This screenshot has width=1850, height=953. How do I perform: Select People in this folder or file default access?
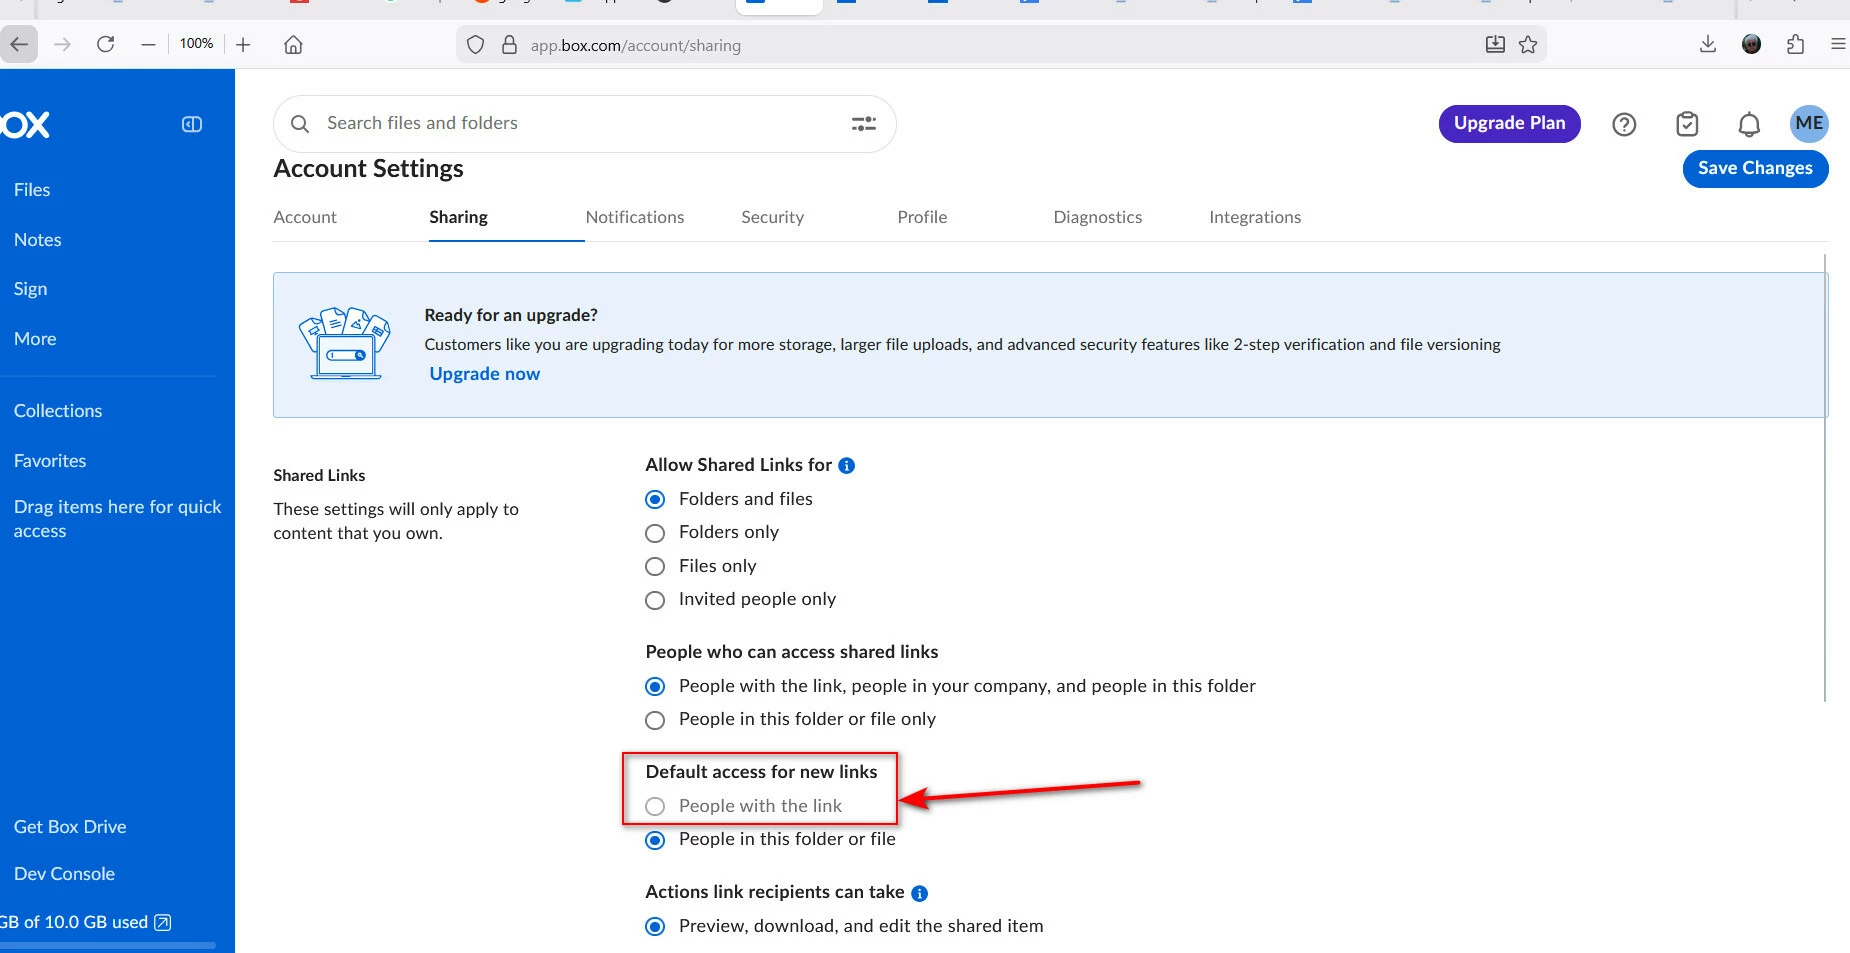pyautogui.click(x=655, y=840)
